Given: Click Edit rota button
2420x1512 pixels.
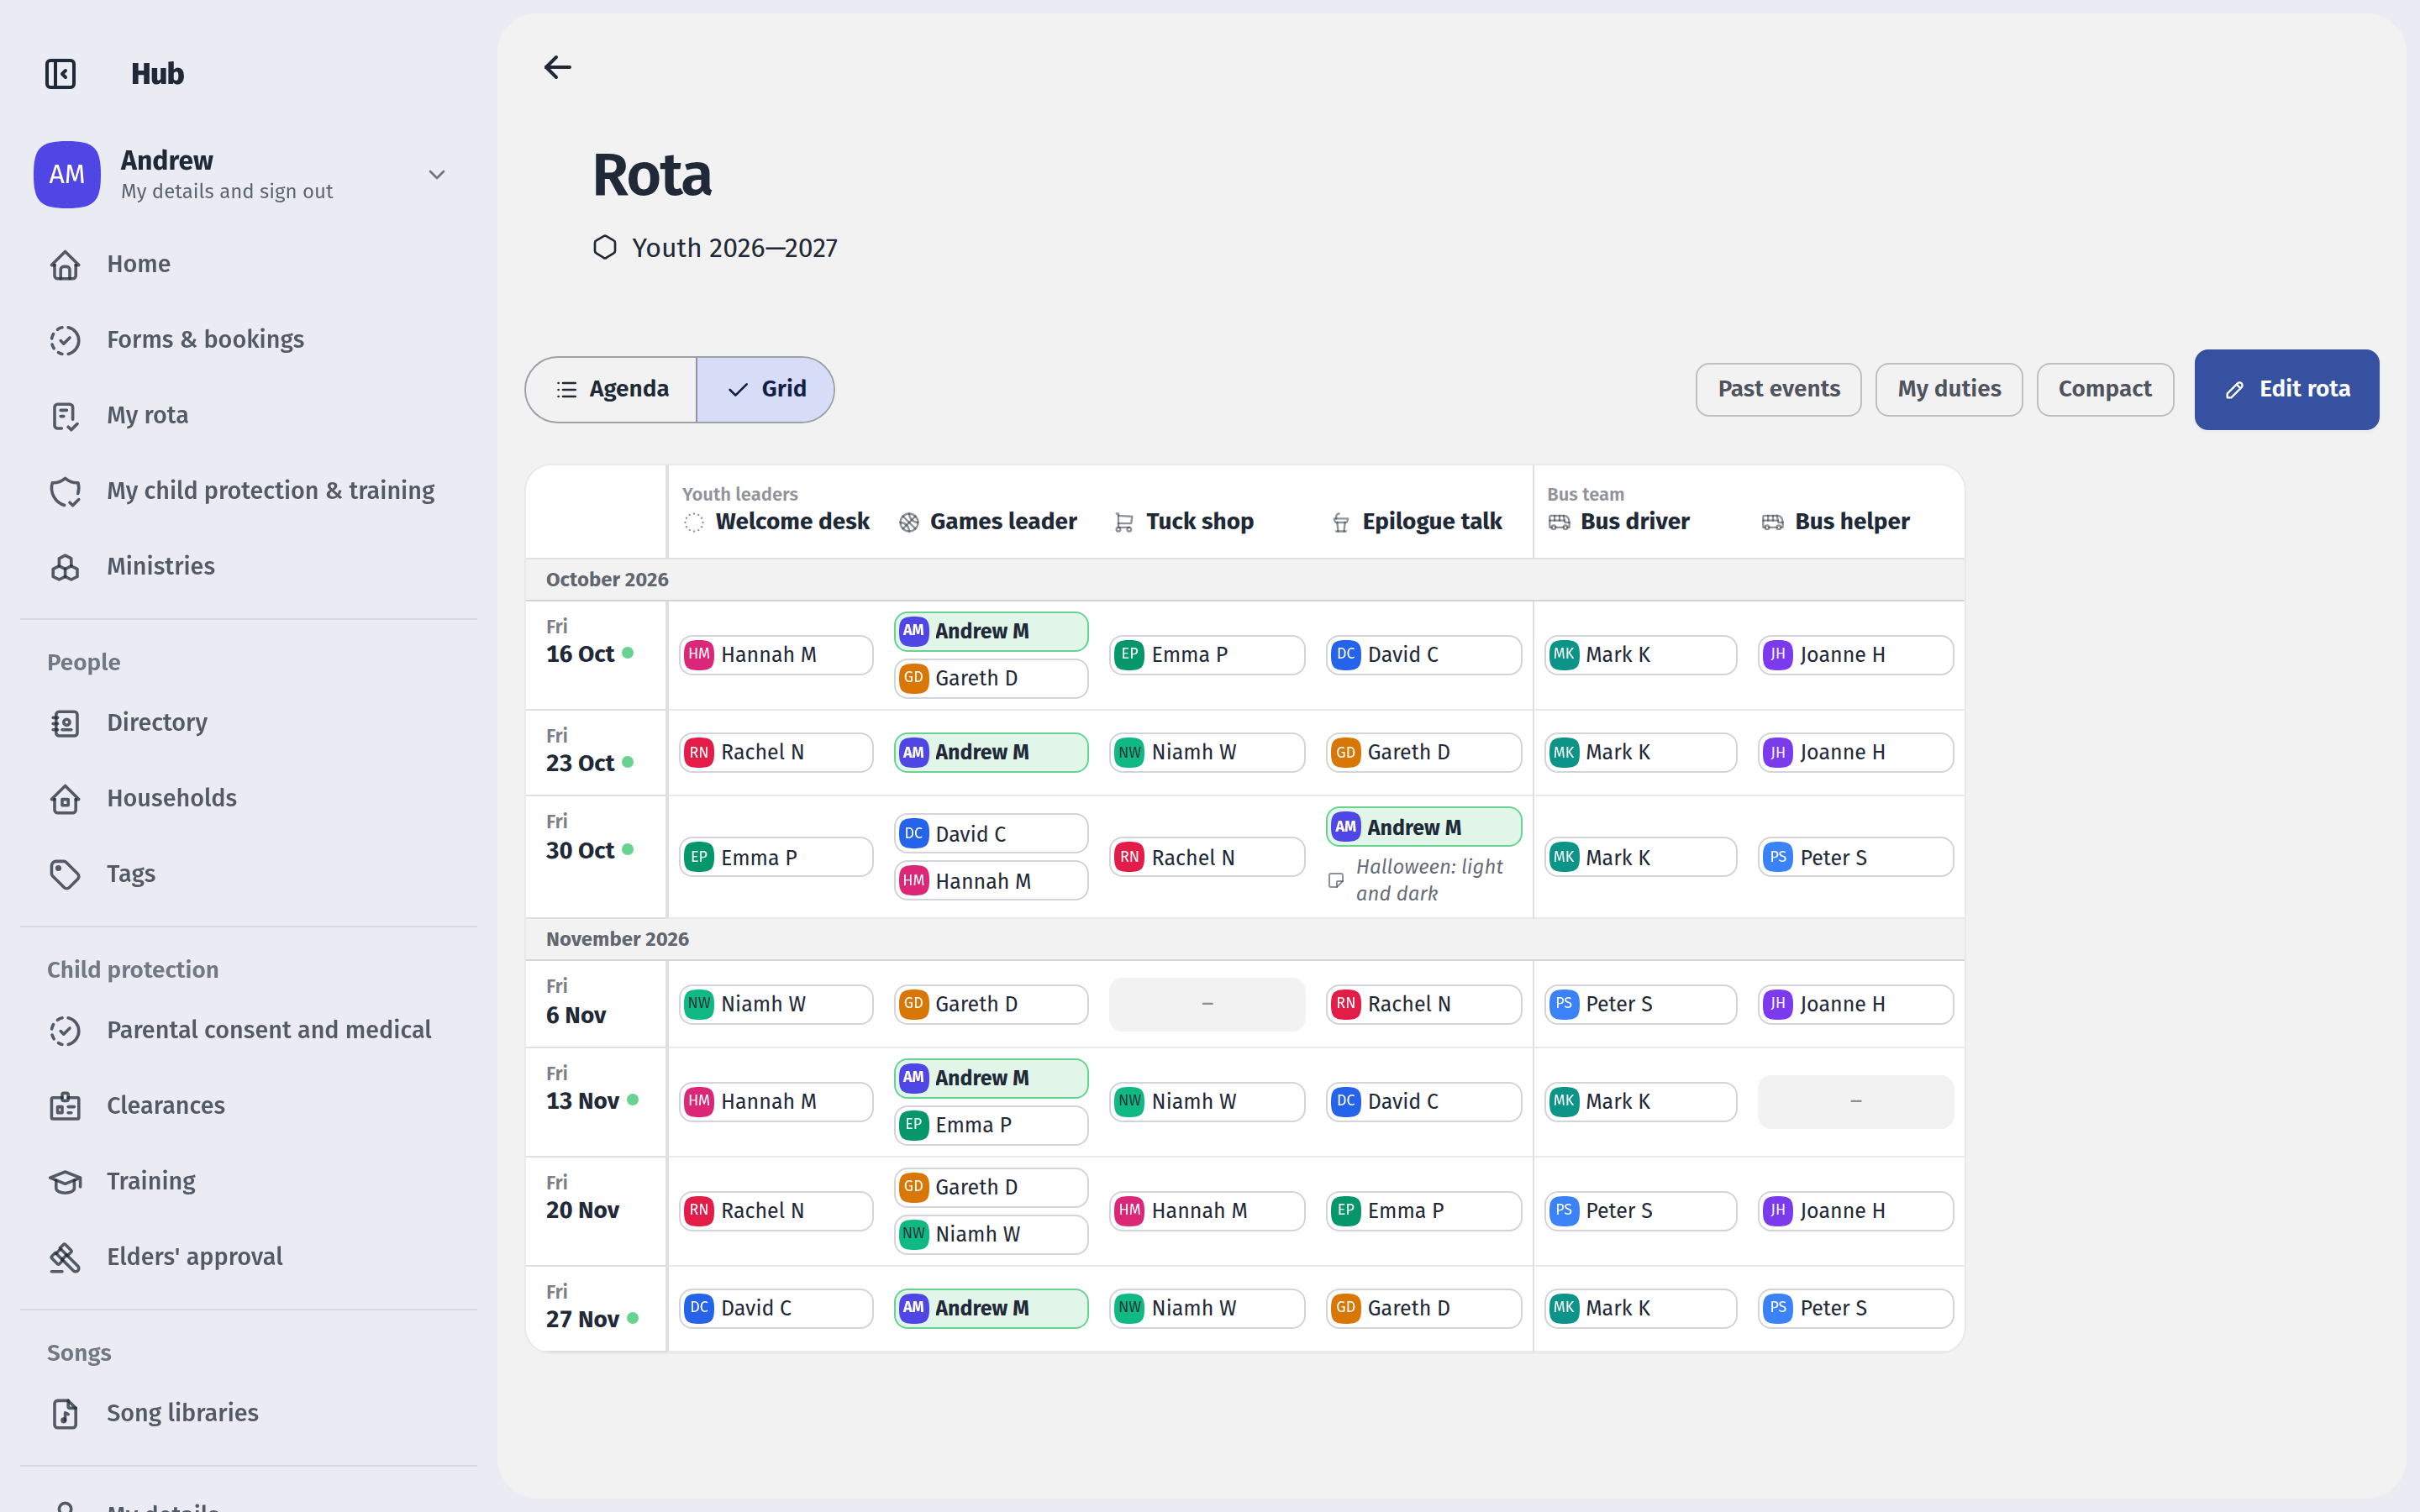Looking at the screenshot, I should (2286, 389).
